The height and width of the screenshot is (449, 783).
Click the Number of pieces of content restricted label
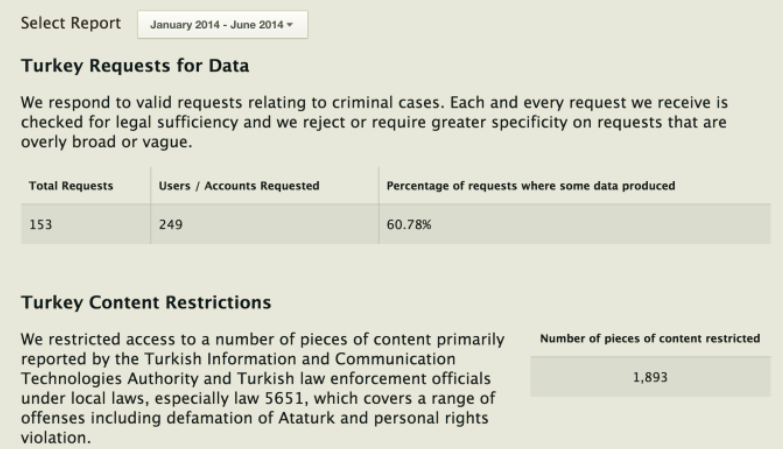click(650, 339)
